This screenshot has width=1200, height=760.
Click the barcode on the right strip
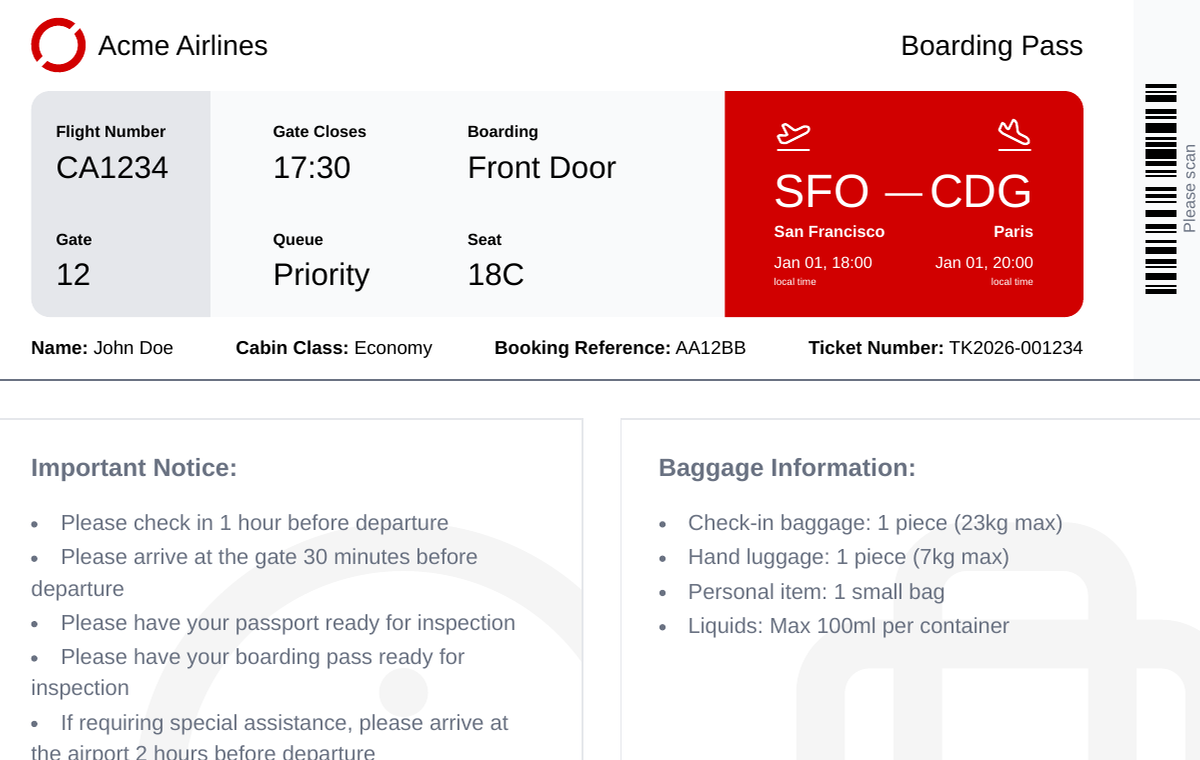1161,190
